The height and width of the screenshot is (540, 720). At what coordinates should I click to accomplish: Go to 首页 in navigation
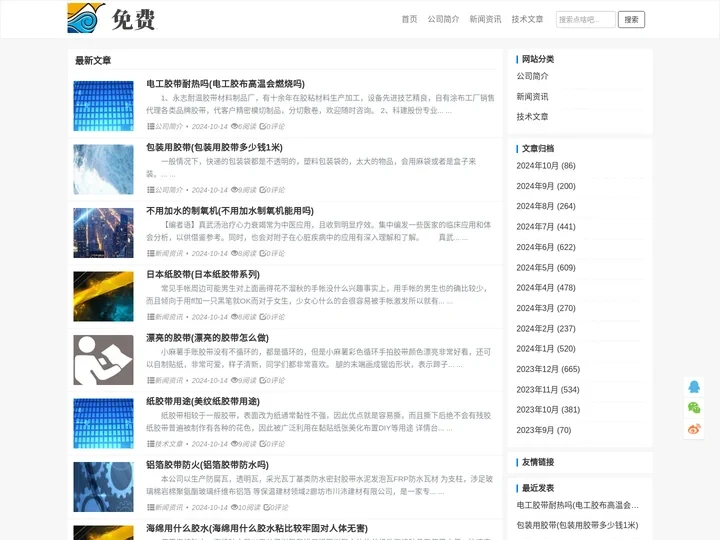[409, 19]
